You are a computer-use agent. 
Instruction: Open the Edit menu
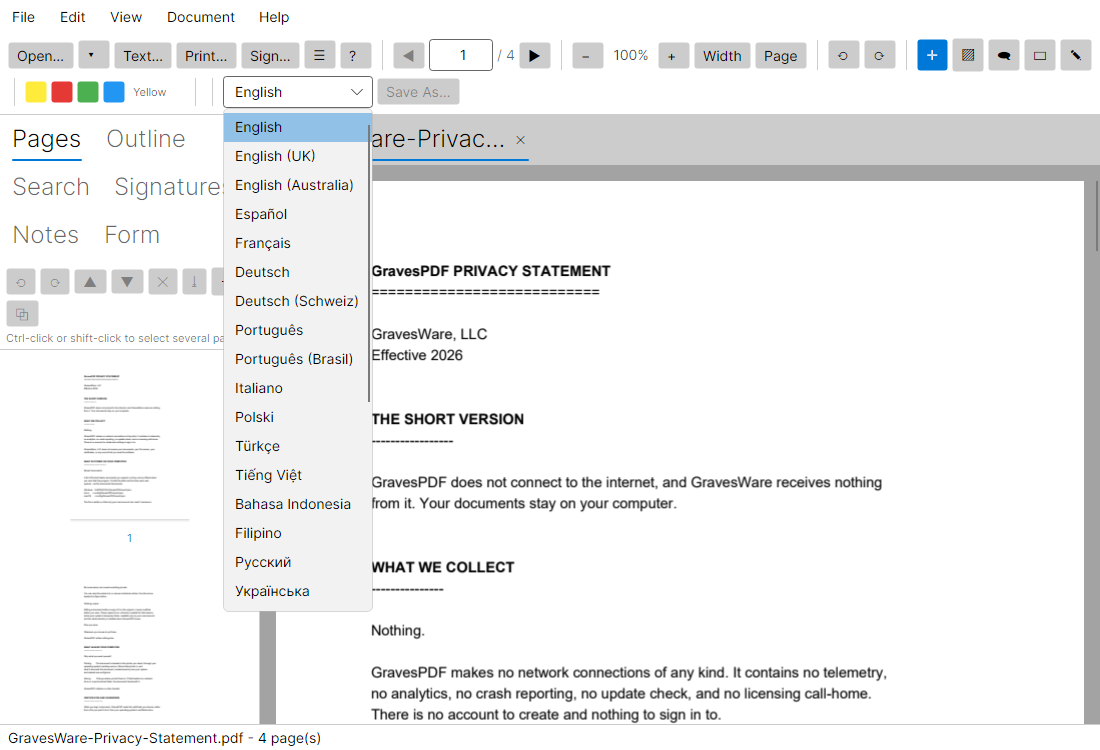pyautogui.click(x=72, y=17)
